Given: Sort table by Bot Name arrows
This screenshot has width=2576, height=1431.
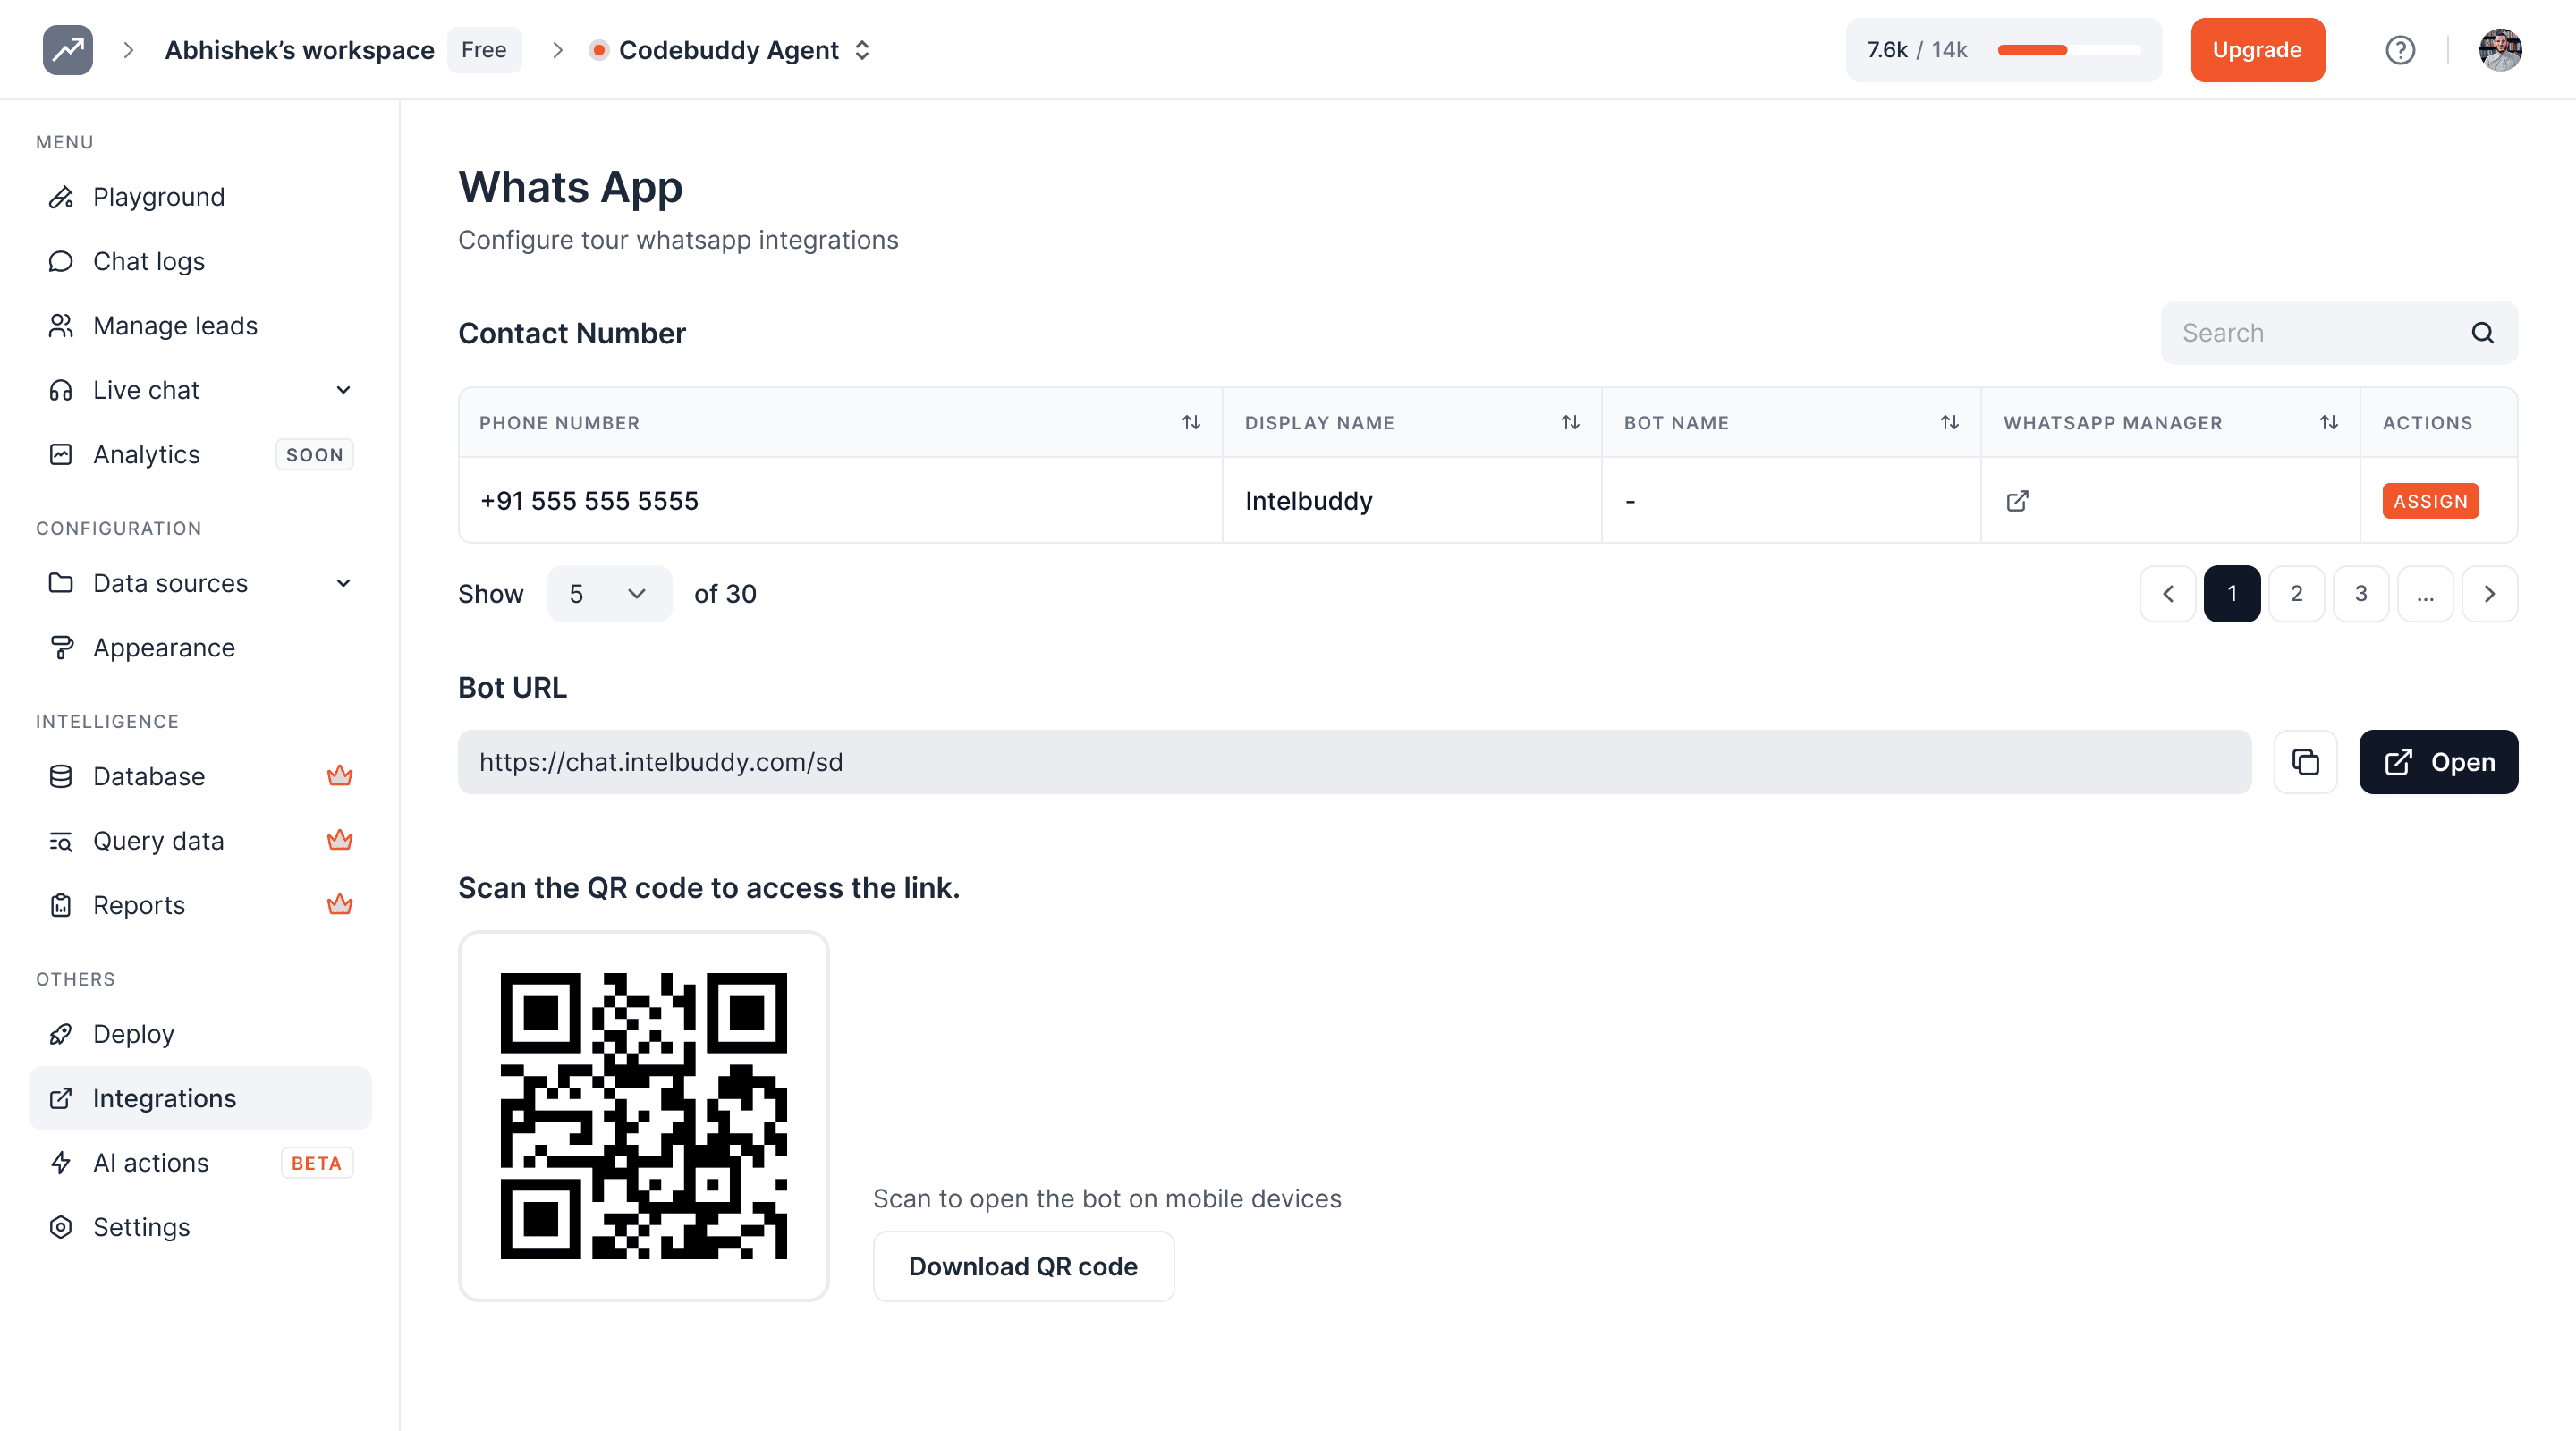Looking at the screenshot, I should (x=1949, y=423).
